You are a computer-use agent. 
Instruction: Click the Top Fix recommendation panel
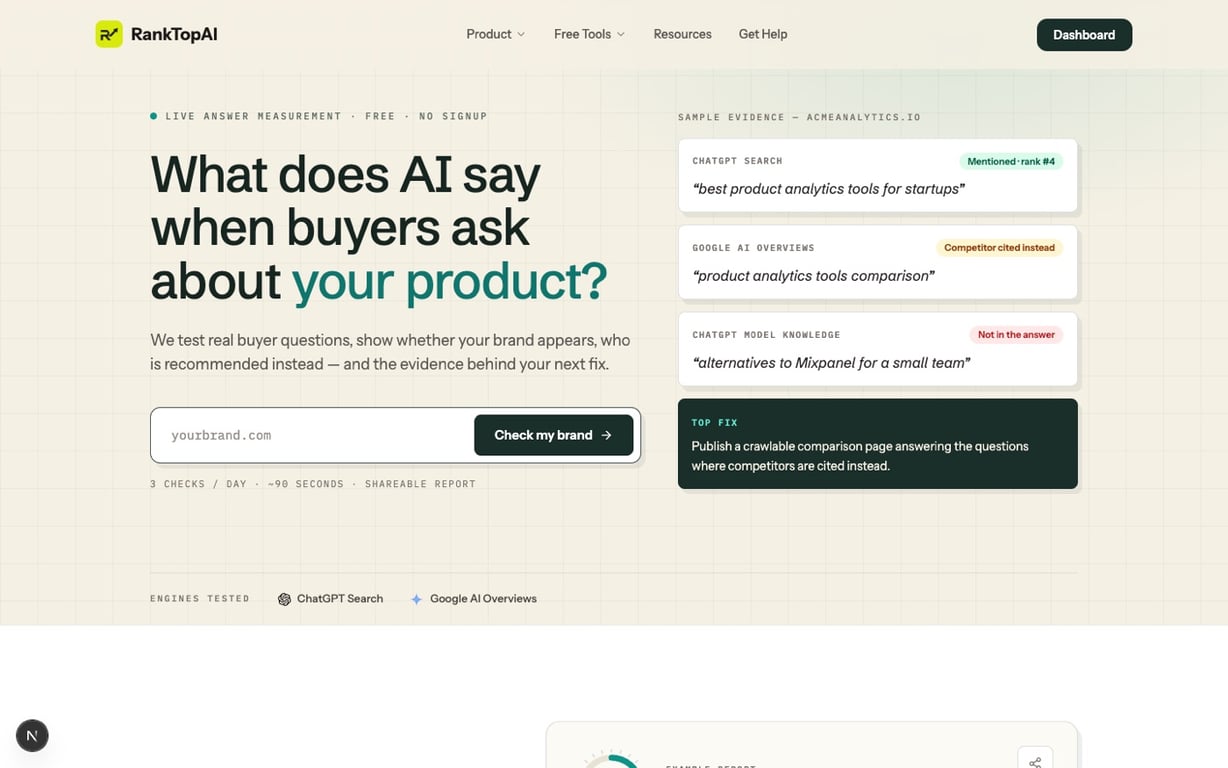click(x=878, y=444)
